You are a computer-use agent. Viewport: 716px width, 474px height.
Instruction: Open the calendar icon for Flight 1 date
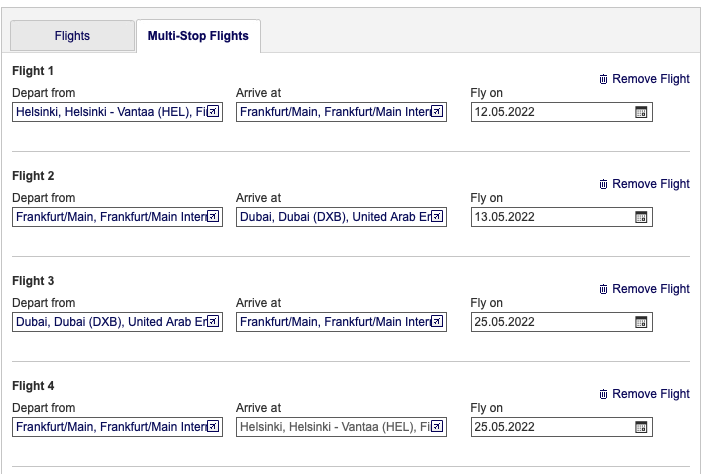click(x=642, y=112)
